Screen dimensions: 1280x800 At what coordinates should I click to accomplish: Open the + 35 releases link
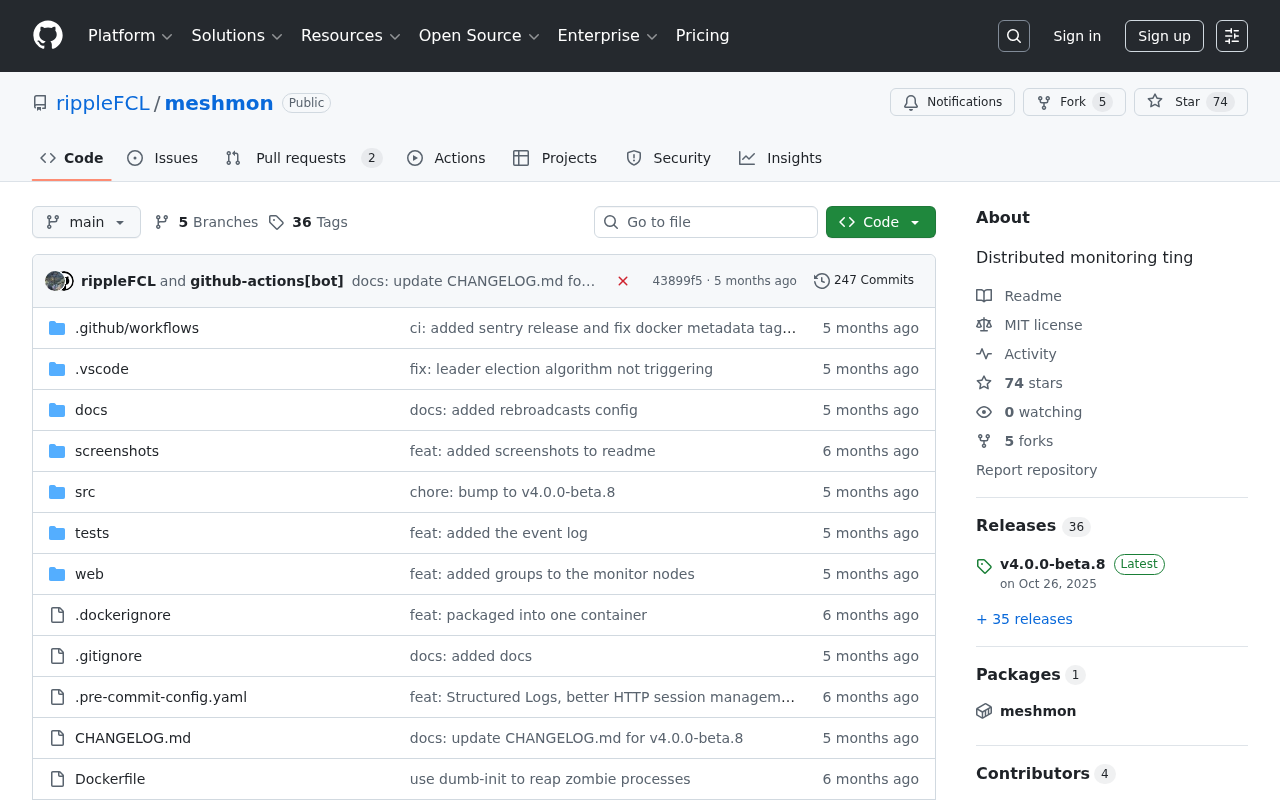[x=1024, y=619]
